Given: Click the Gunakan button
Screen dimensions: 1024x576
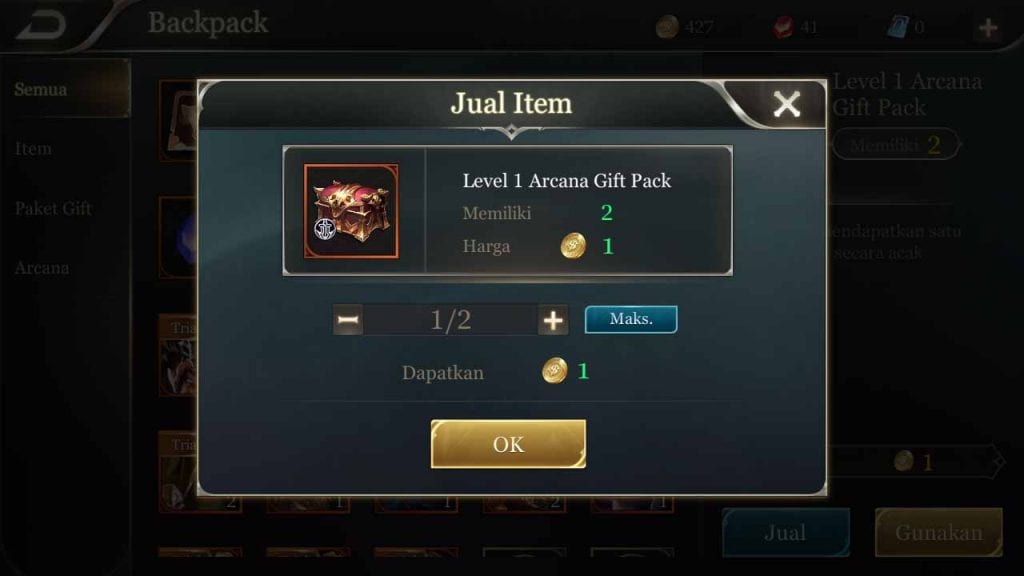Looking at the screenshot, I should pos(938,532).
